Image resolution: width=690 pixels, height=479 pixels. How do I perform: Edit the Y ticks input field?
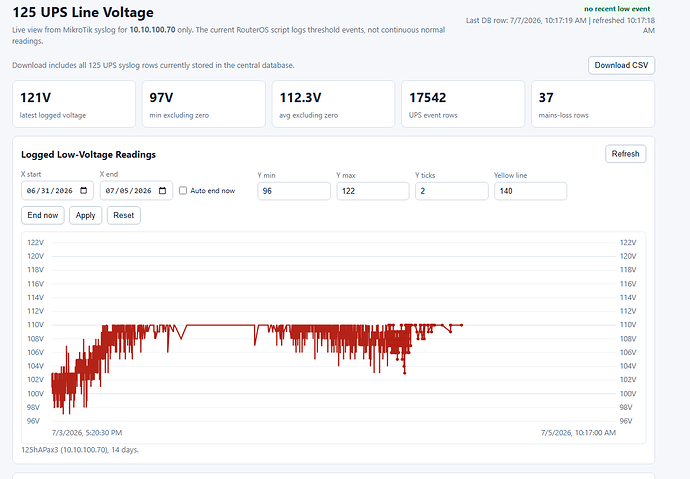tap(451, 191)
